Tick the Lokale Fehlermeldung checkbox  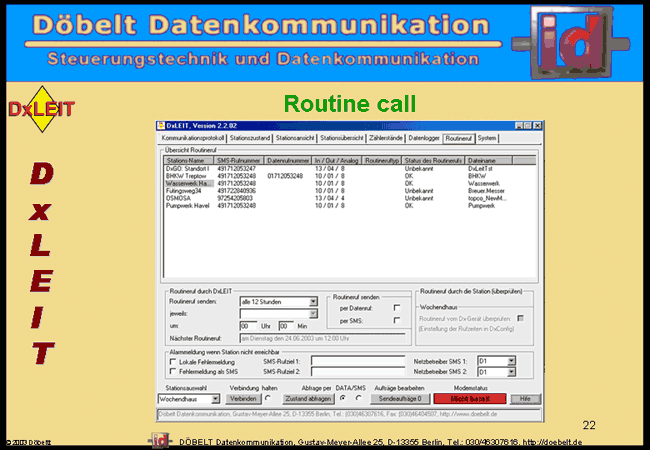tap(173, 362)
